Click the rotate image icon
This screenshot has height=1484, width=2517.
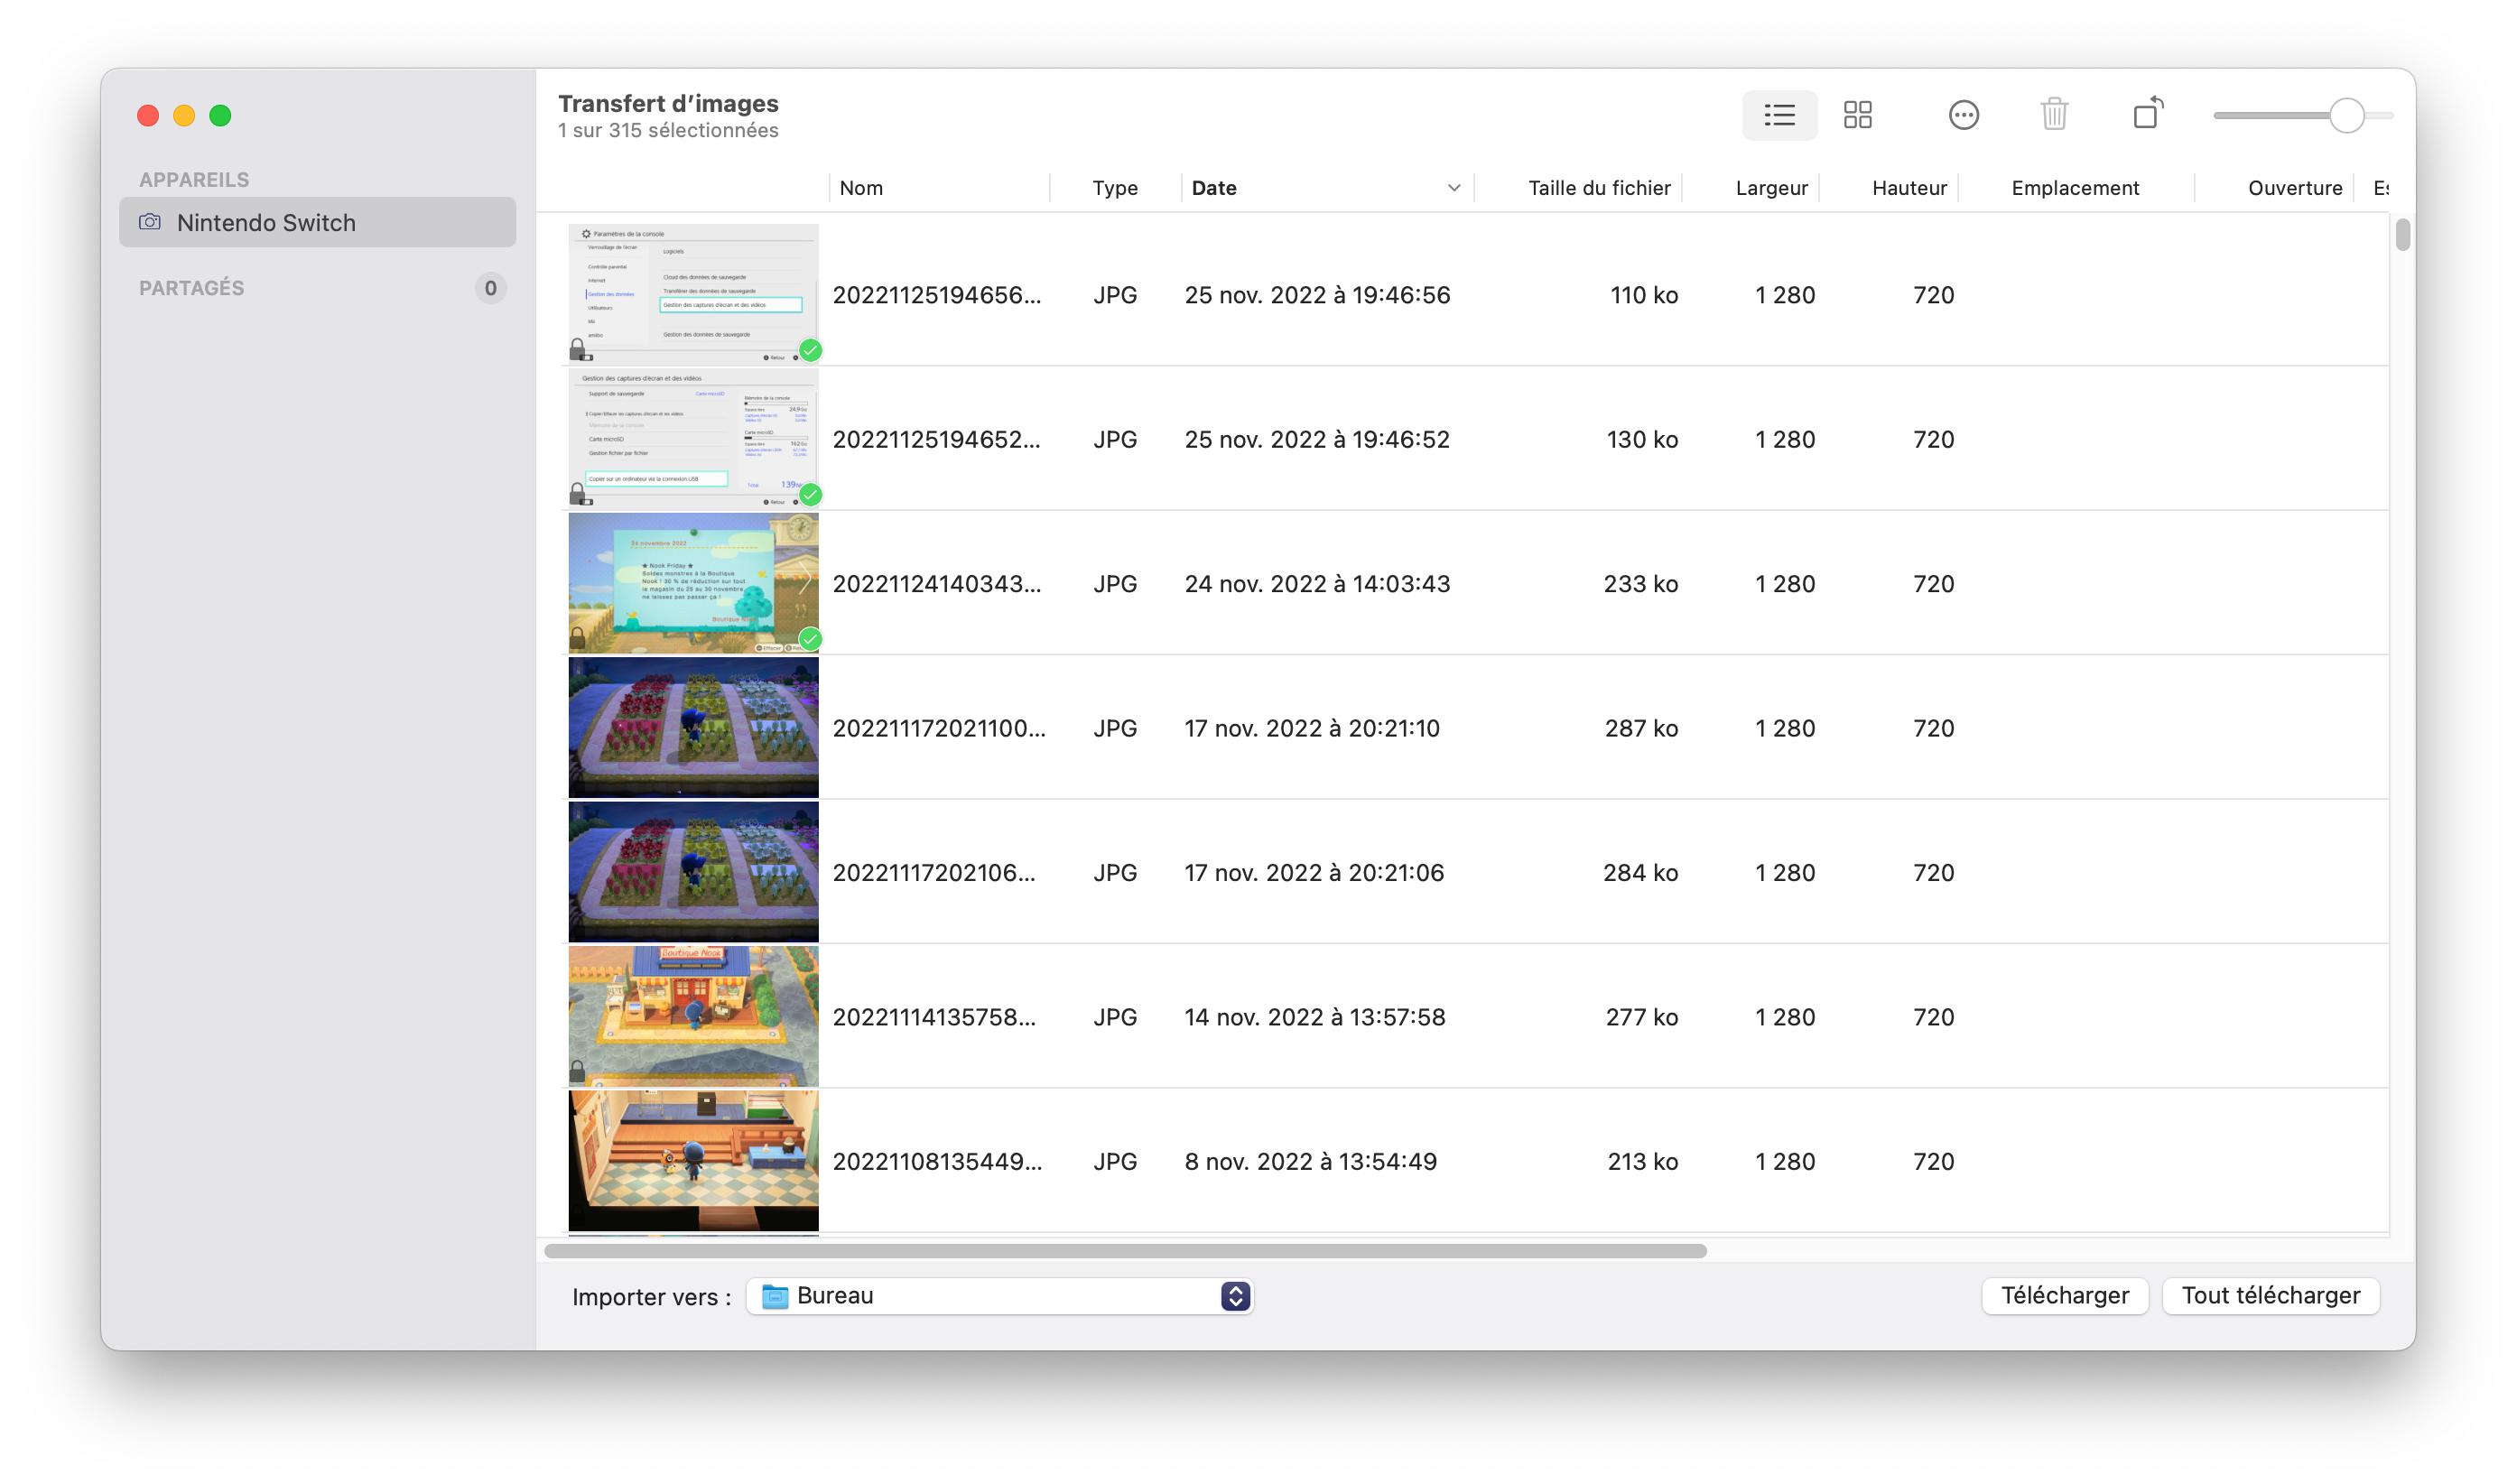click(x=2148, y=113)
